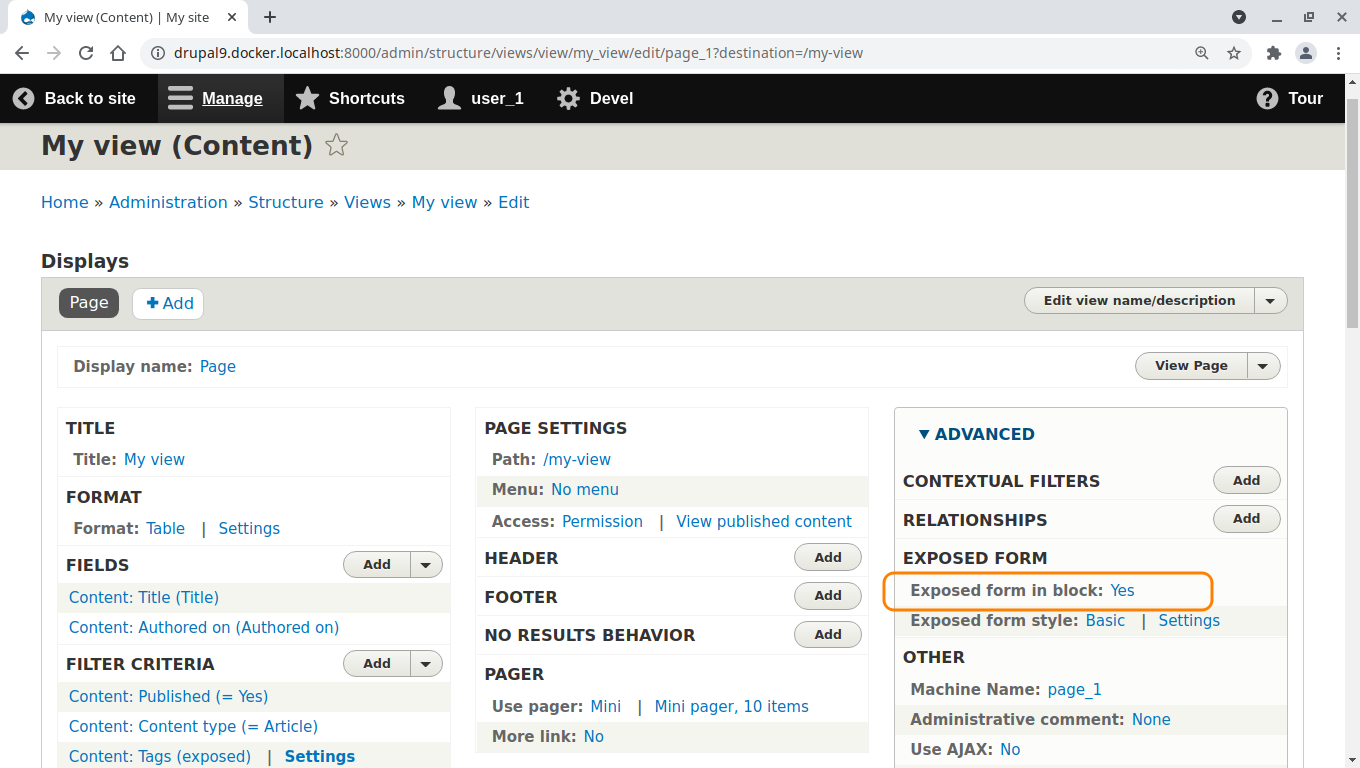This screenshot has height=768, width=1360.
Task: Select the Page display tab
Action: pyautogui.click(x=88, y=302)
